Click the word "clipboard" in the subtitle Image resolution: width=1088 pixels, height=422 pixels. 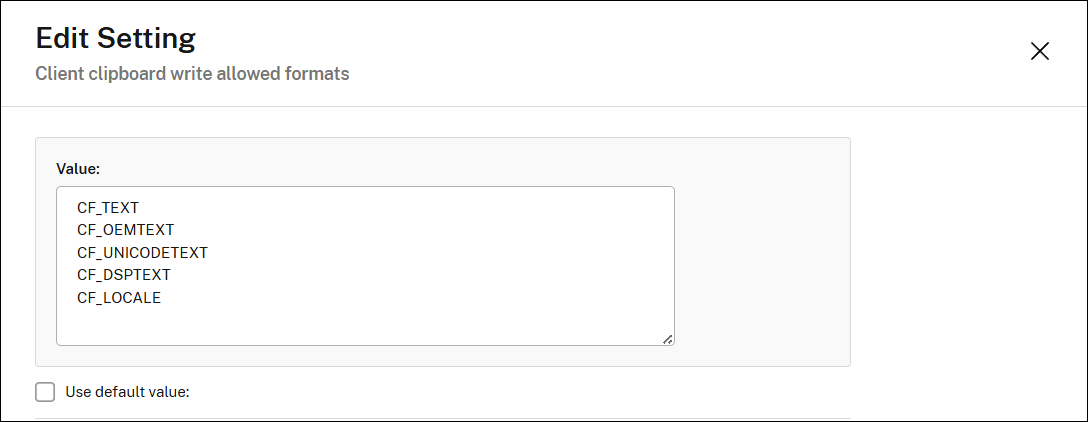click(136, 74)
